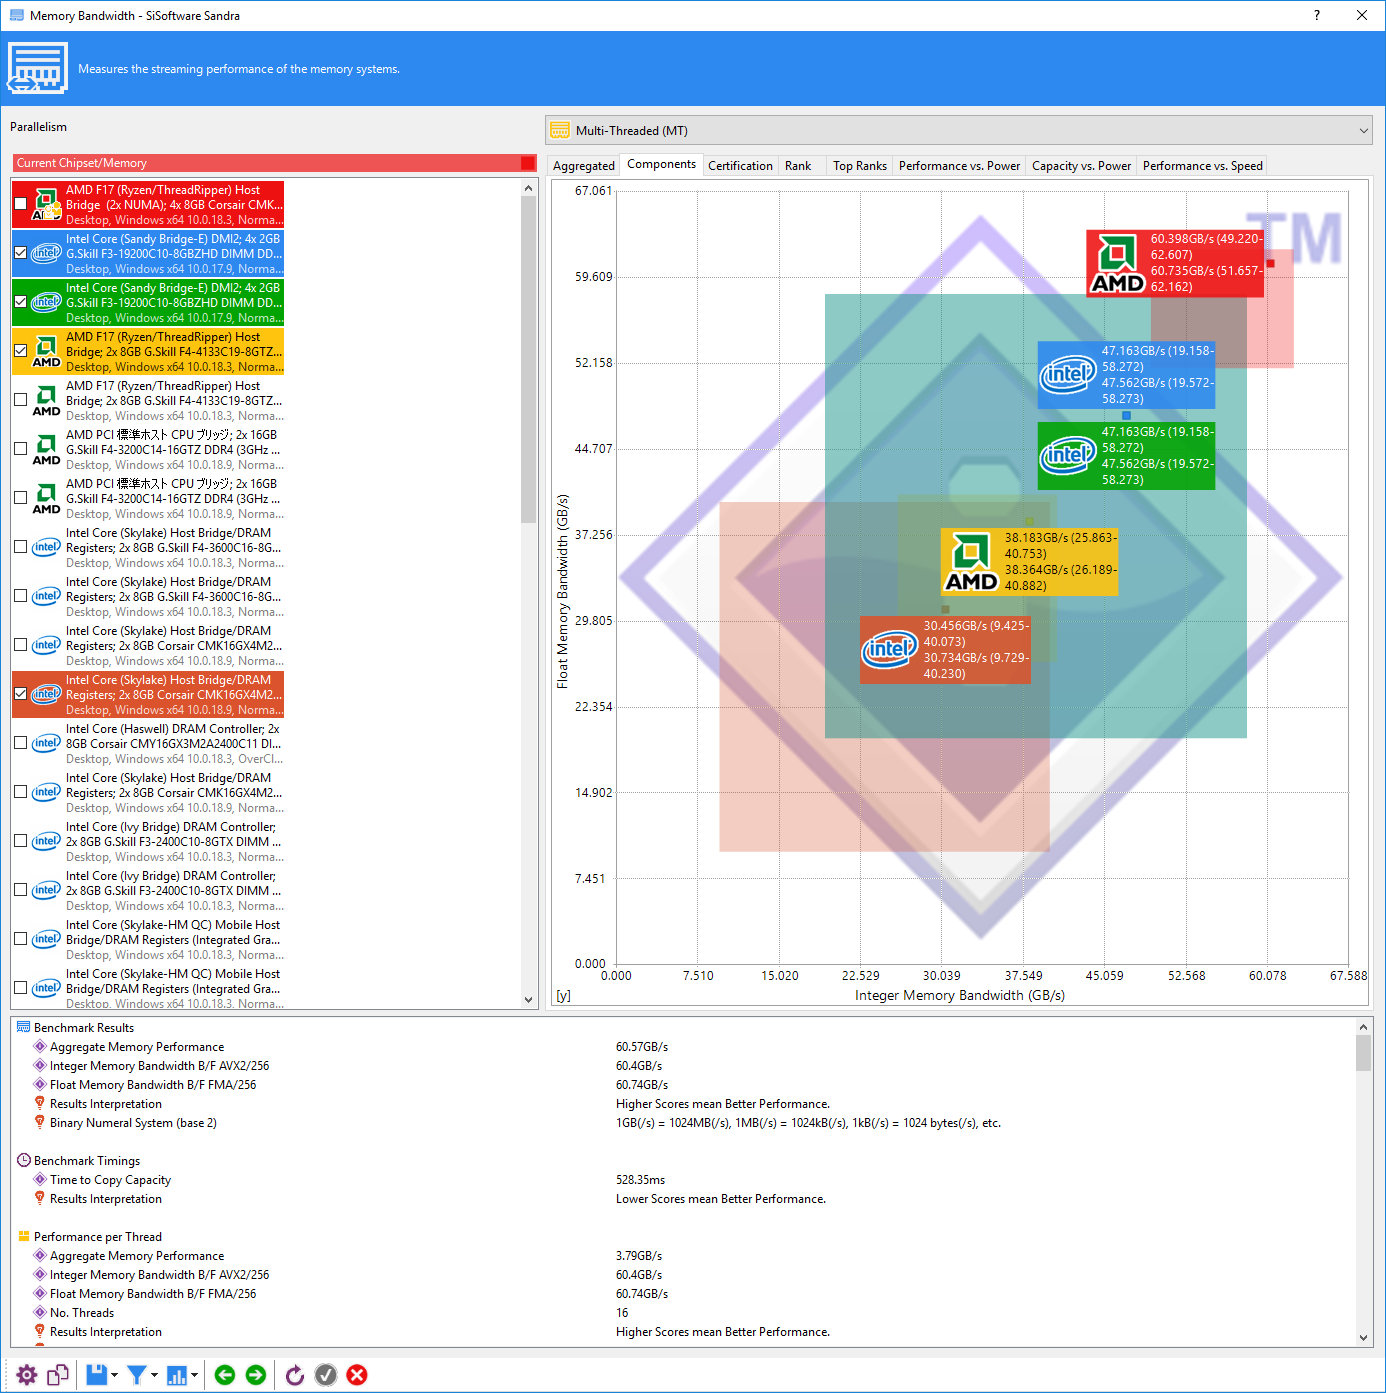Uncheck the green Intel Sandy Bridge-E entry
The width and height of the screenshot is (1386, 1393).
click(x=20, y=302)
